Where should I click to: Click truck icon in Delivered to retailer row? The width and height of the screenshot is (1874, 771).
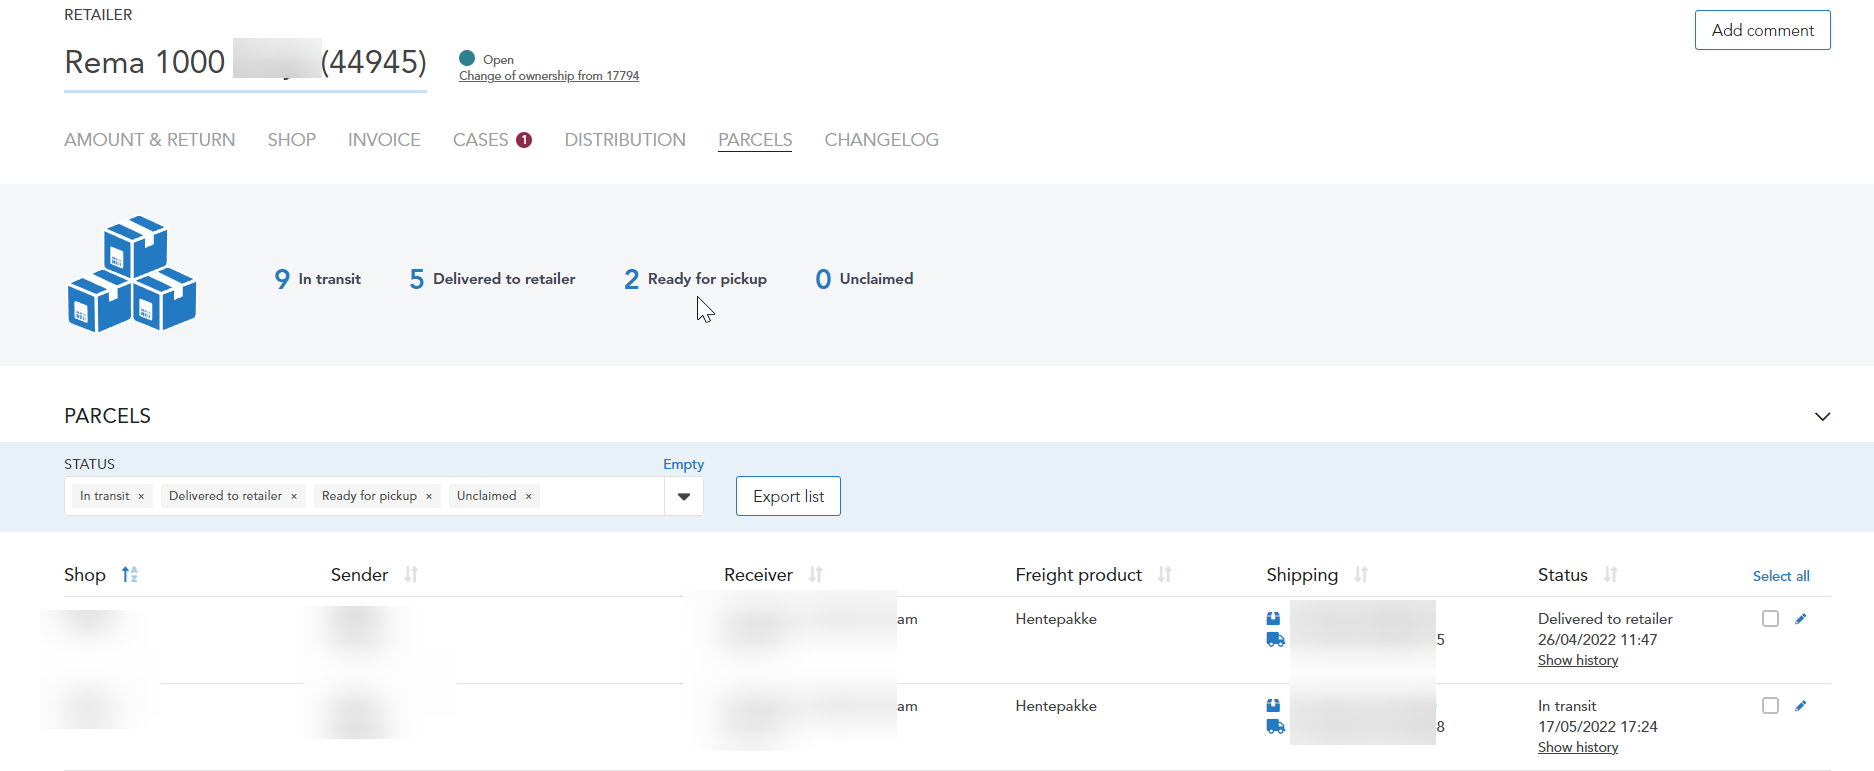(1275, 640)
